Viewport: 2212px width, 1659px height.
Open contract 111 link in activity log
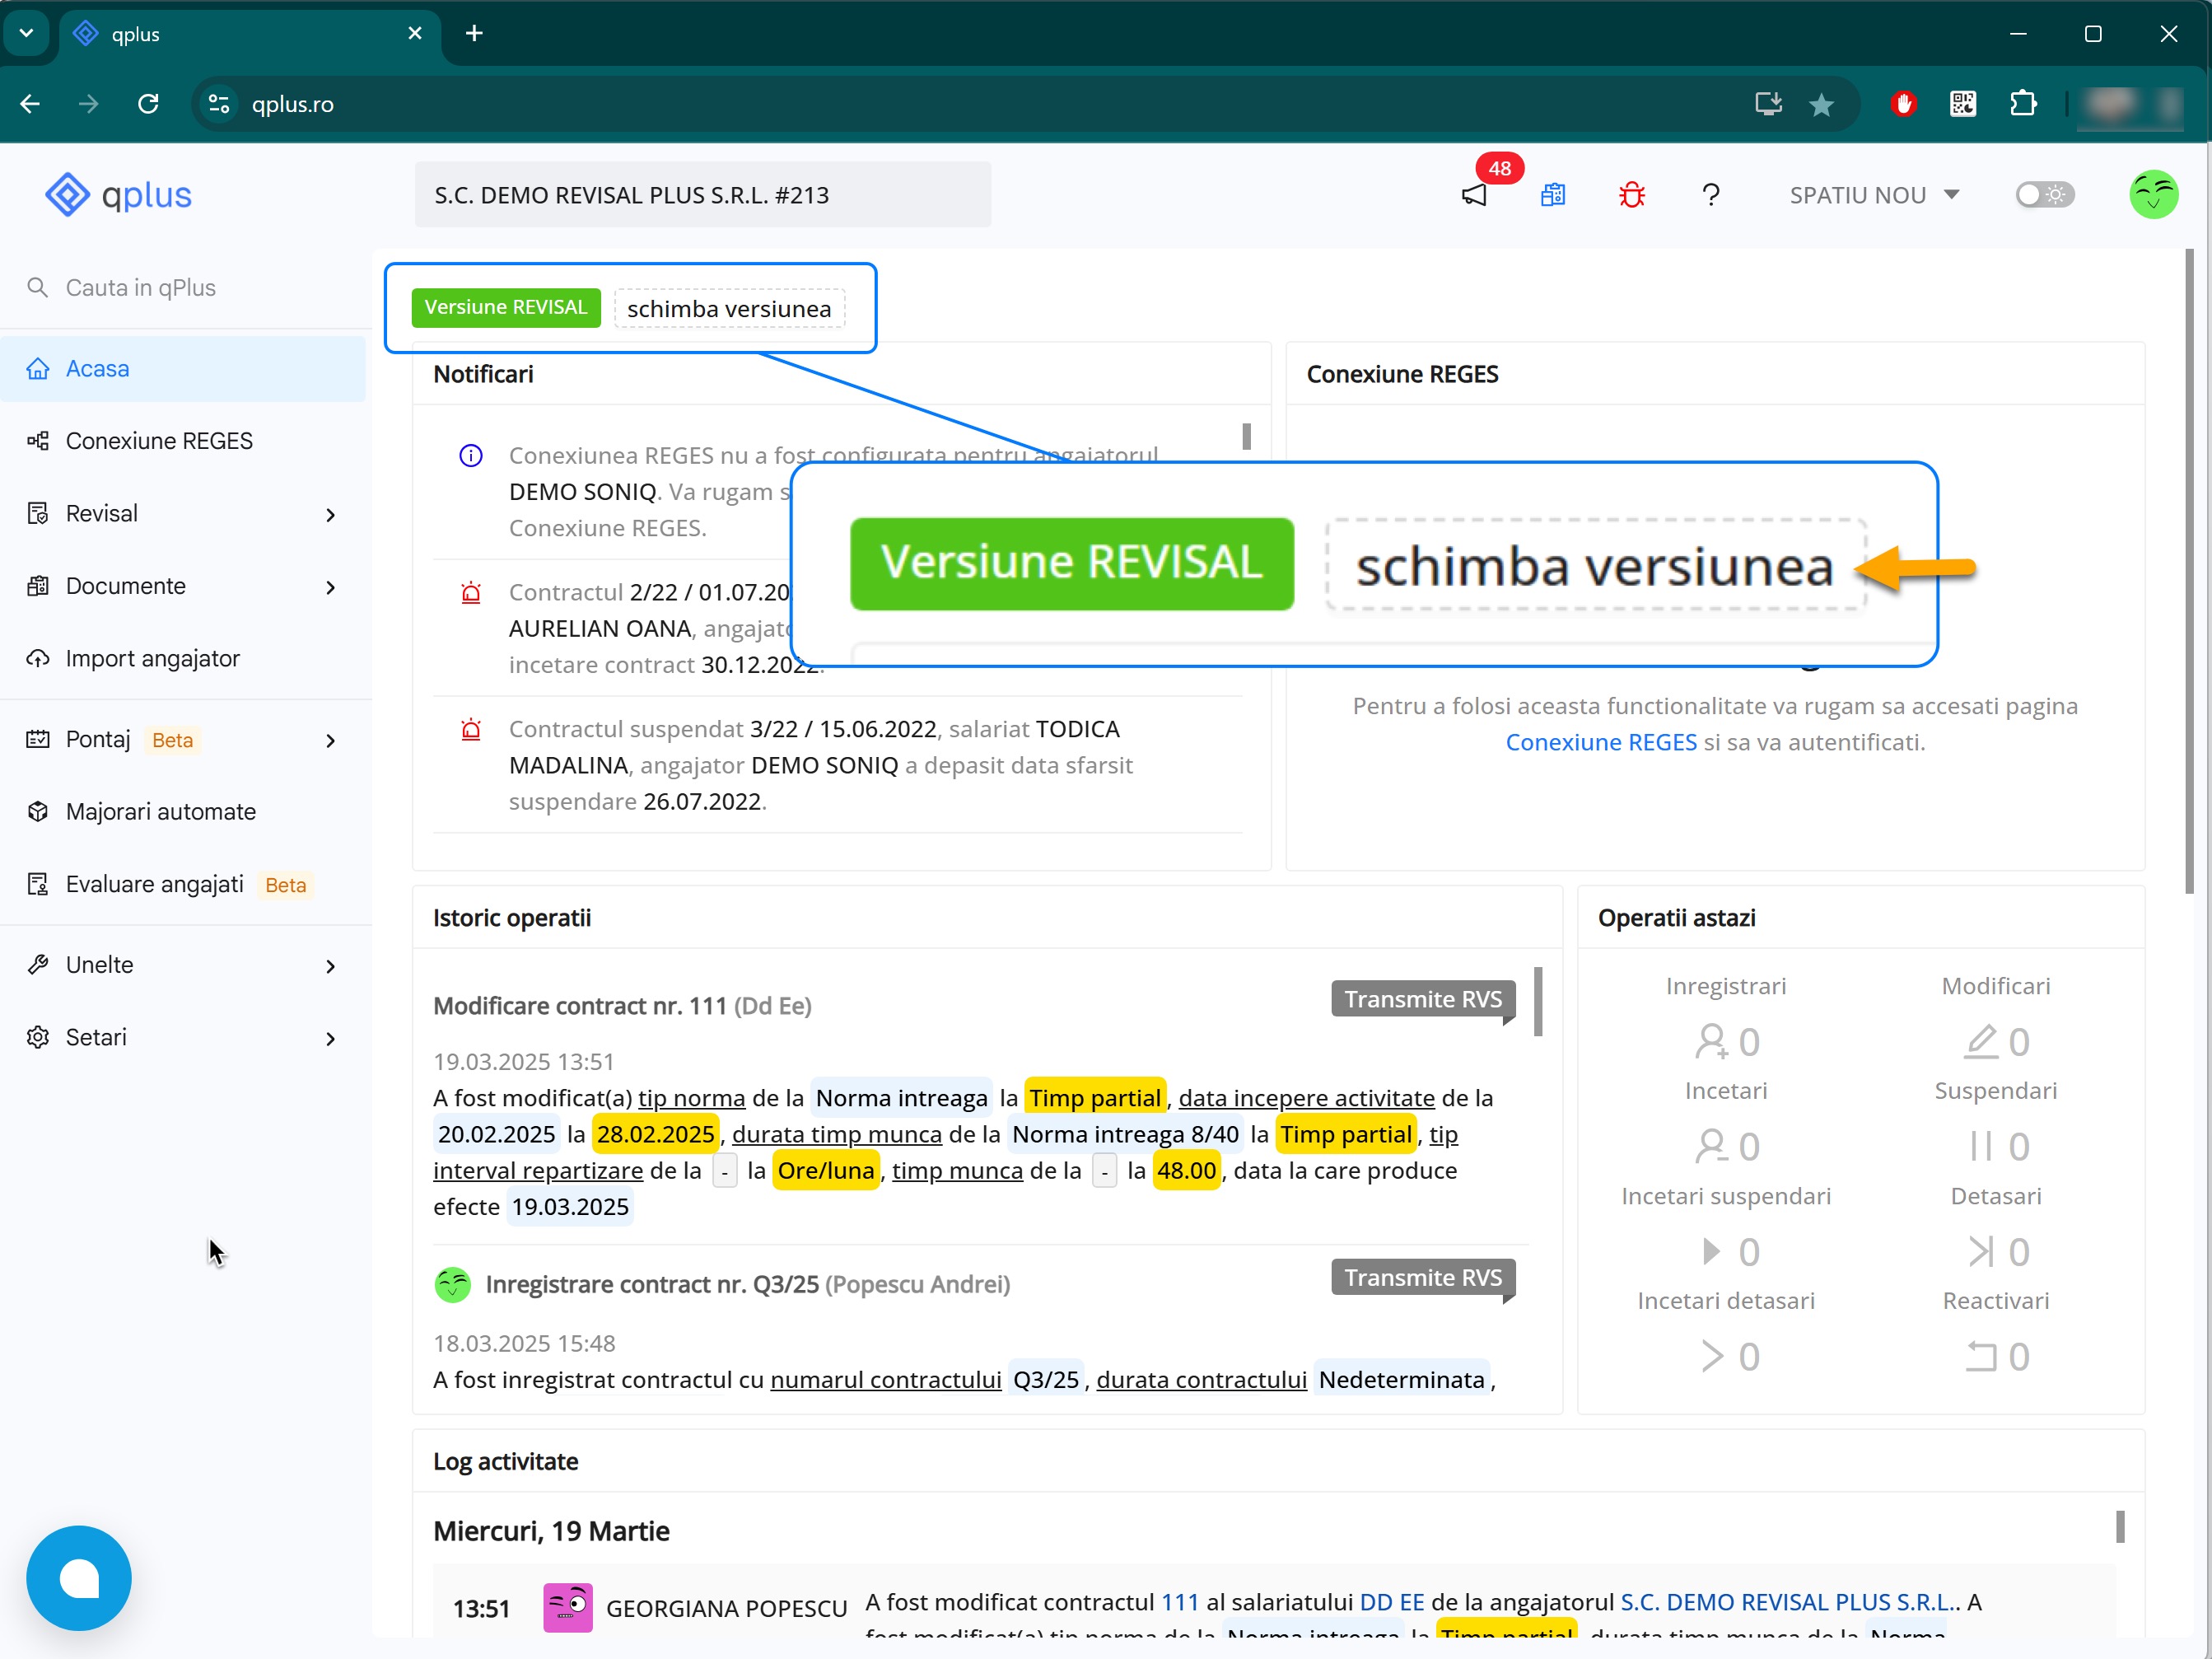pos(1179,1602)
